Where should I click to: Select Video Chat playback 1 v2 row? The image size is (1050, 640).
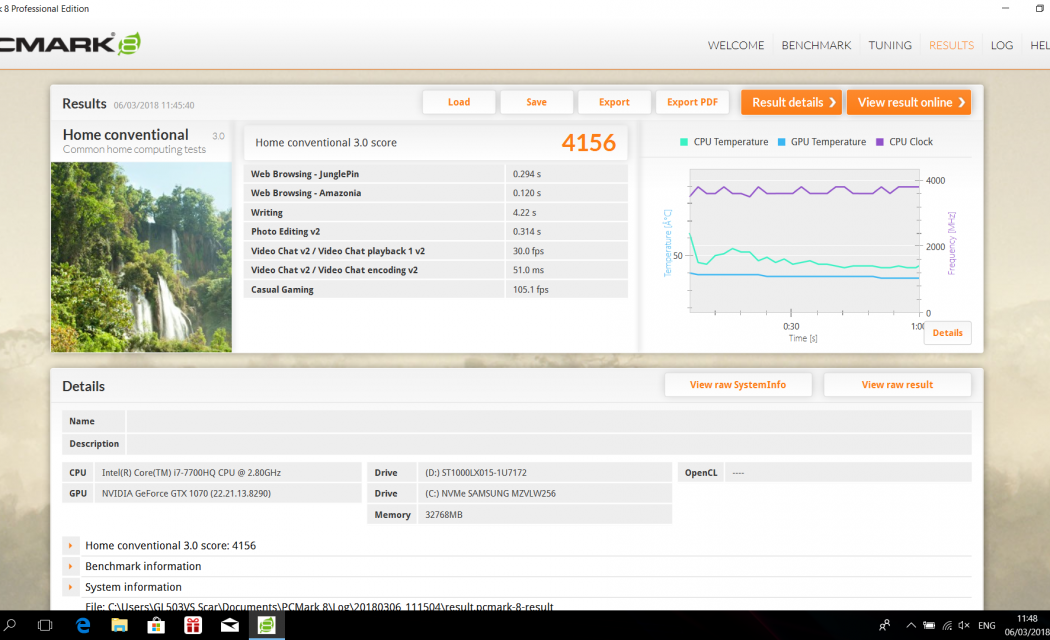[436, 251]
